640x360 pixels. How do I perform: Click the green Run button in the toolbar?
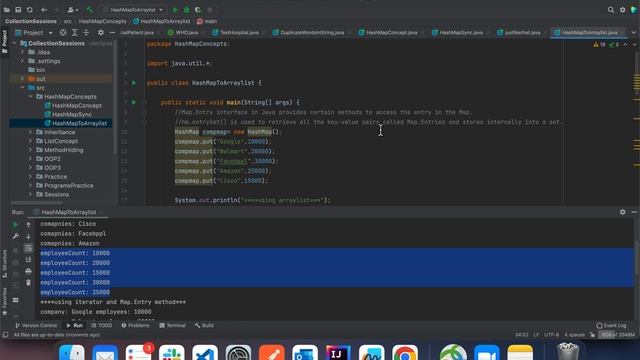pyautogui.click(x=175, y=10)
